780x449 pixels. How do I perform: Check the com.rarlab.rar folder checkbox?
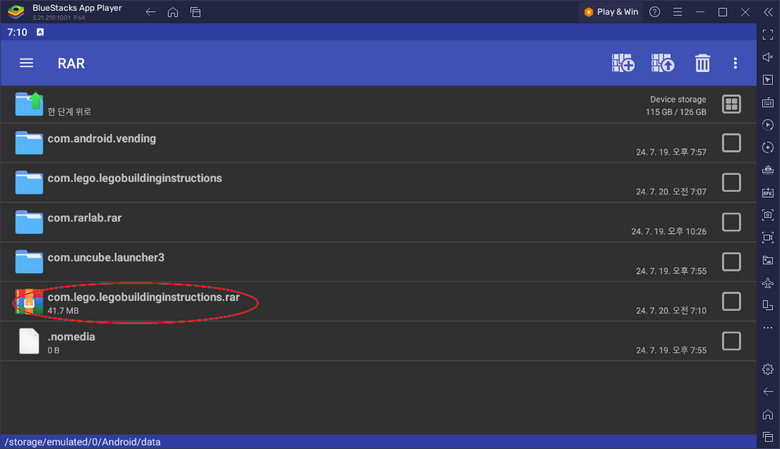pyautogui.click(x=731, y=222)
